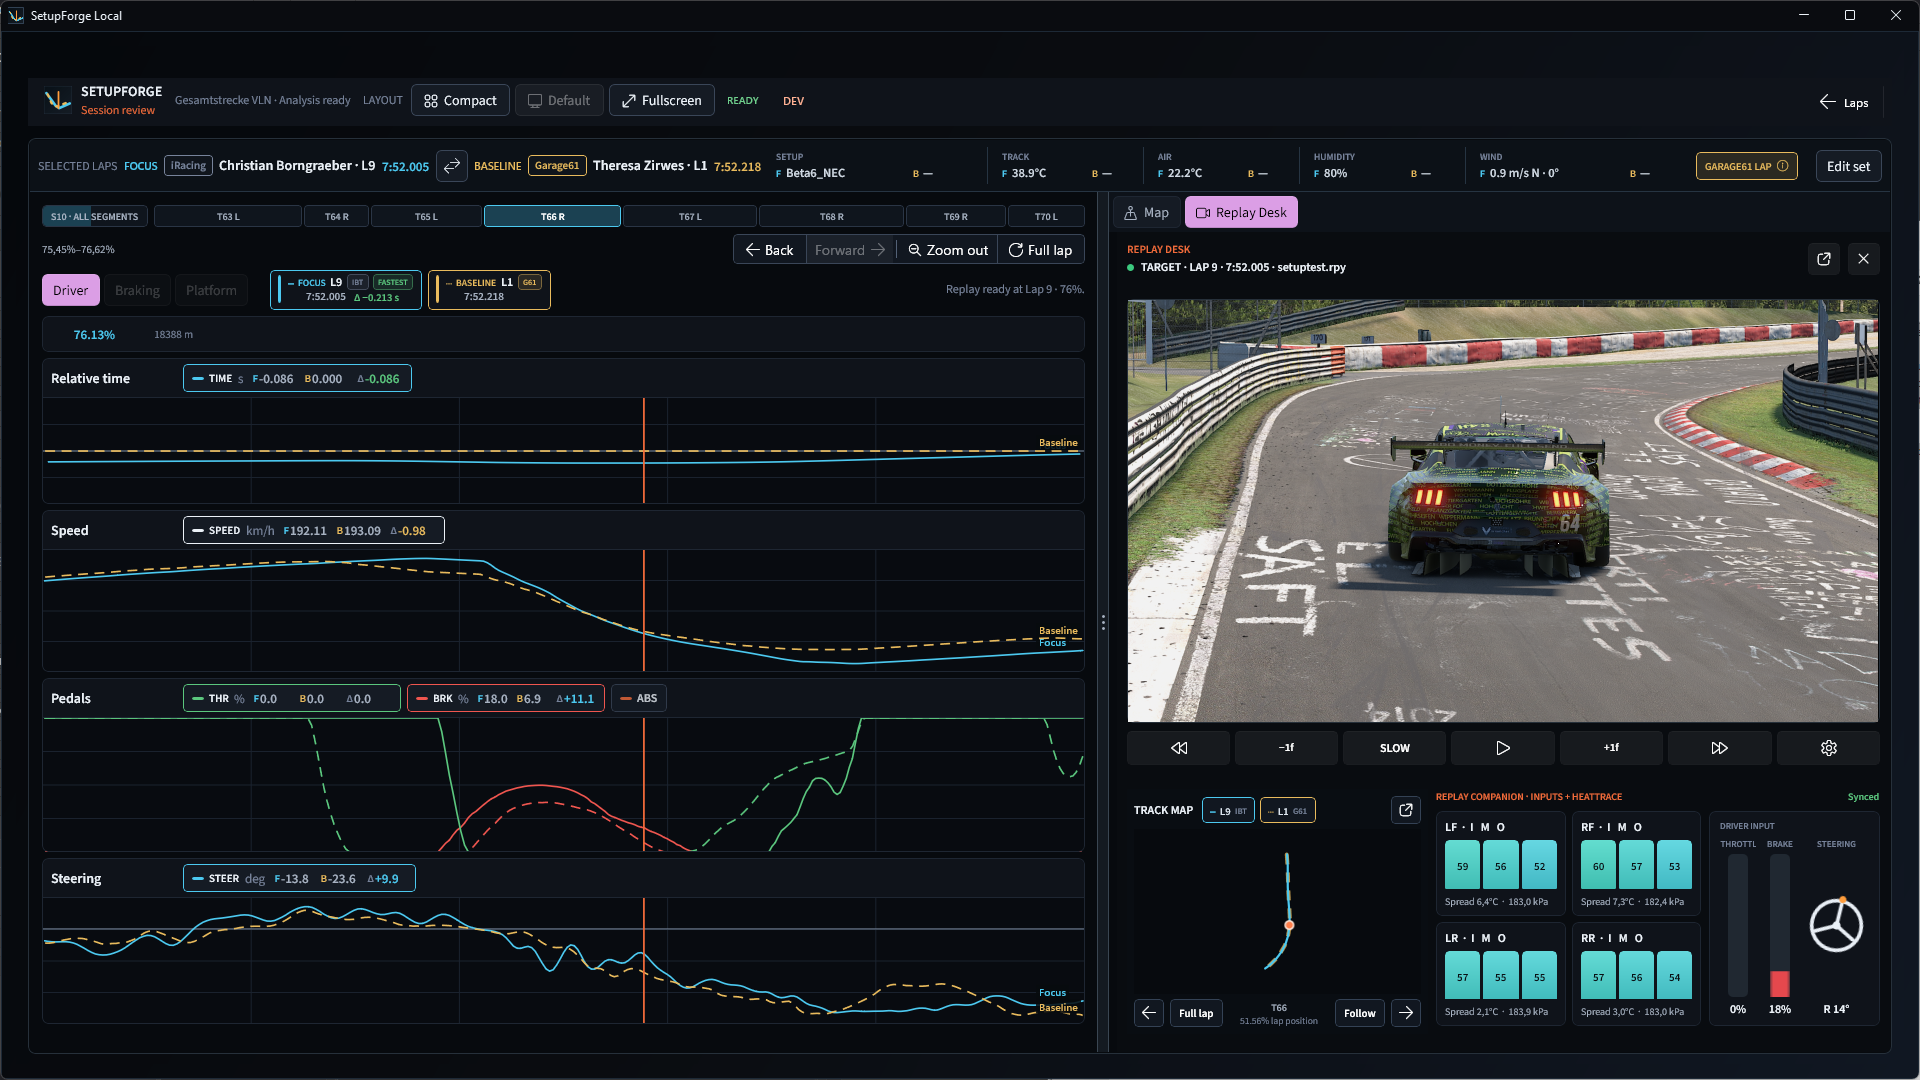The width and height of the screenshot is (1920, 1080).
Task: Pop out the track map
Action: pyautogui.click(x=1406, y=810)
